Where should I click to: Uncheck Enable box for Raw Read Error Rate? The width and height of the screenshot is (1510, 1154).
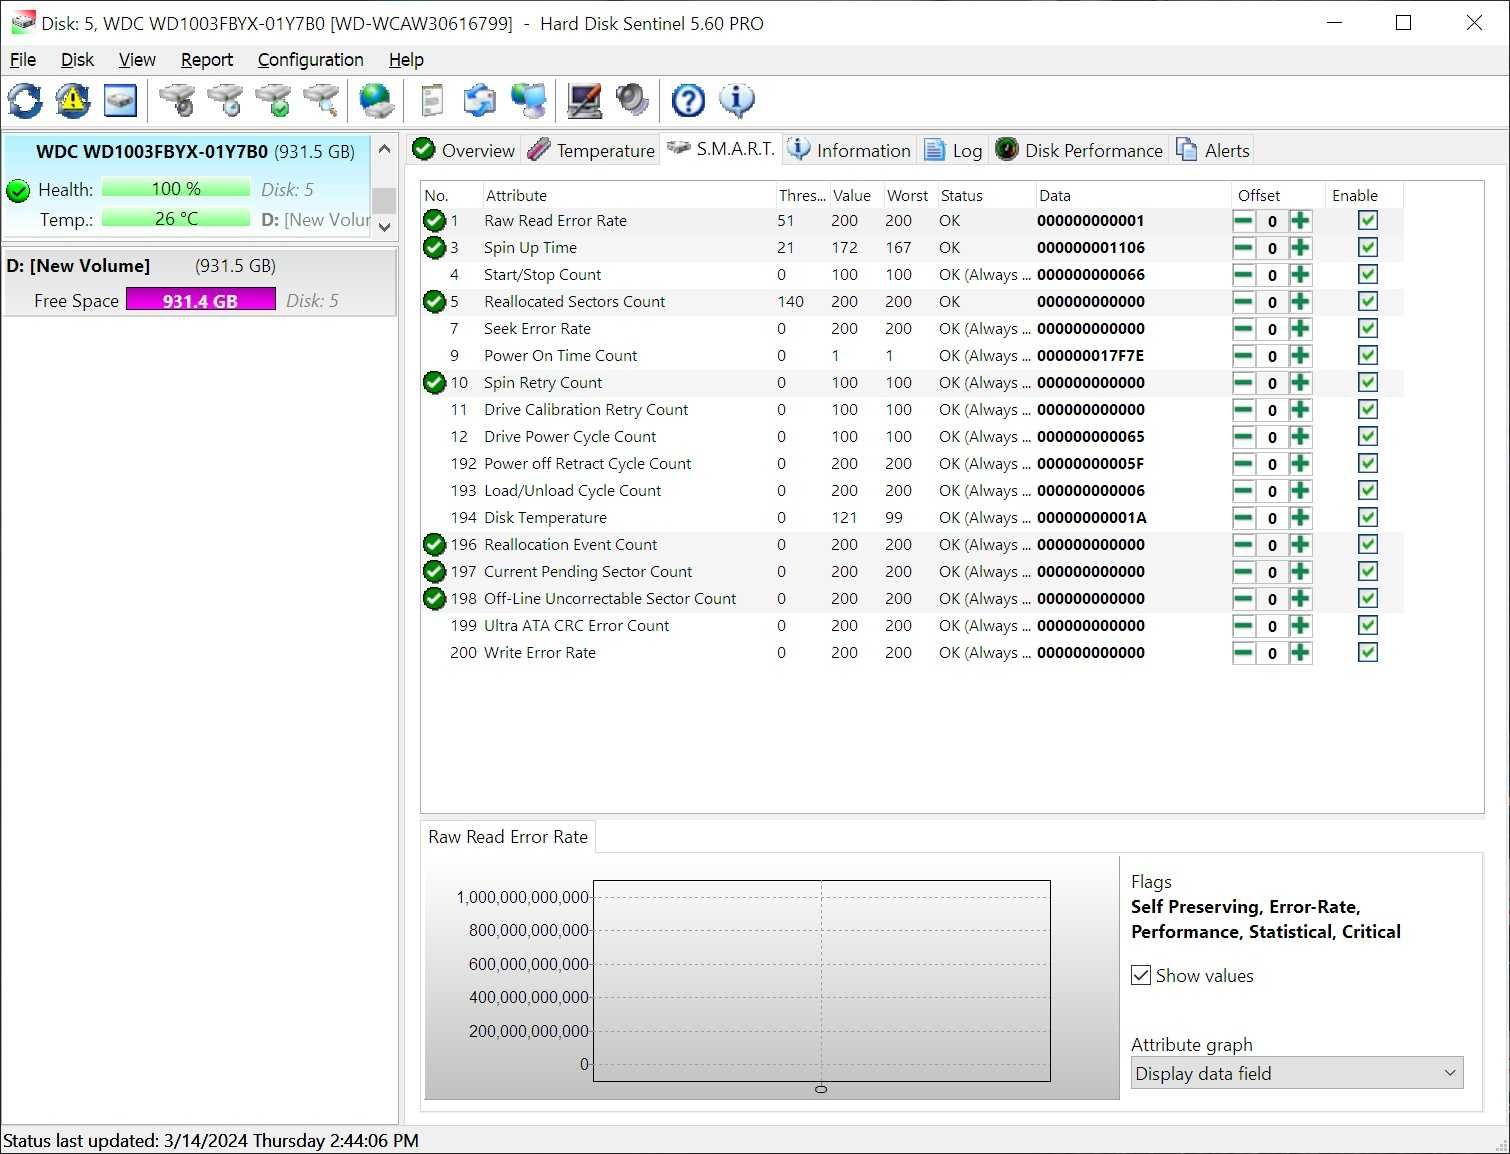pos(1368,221)
